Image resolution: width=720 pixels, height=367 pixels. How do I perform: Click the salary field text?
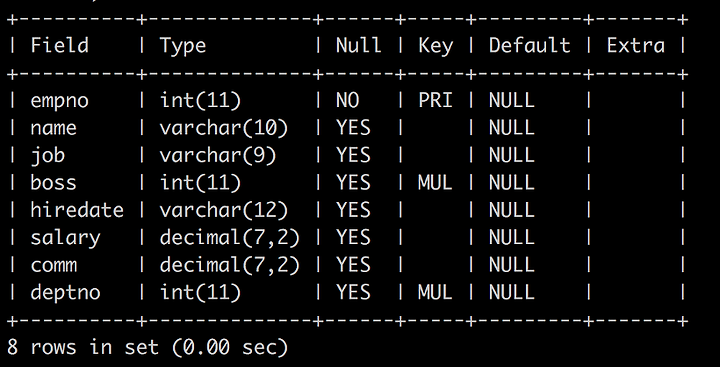tap(65, 238)
